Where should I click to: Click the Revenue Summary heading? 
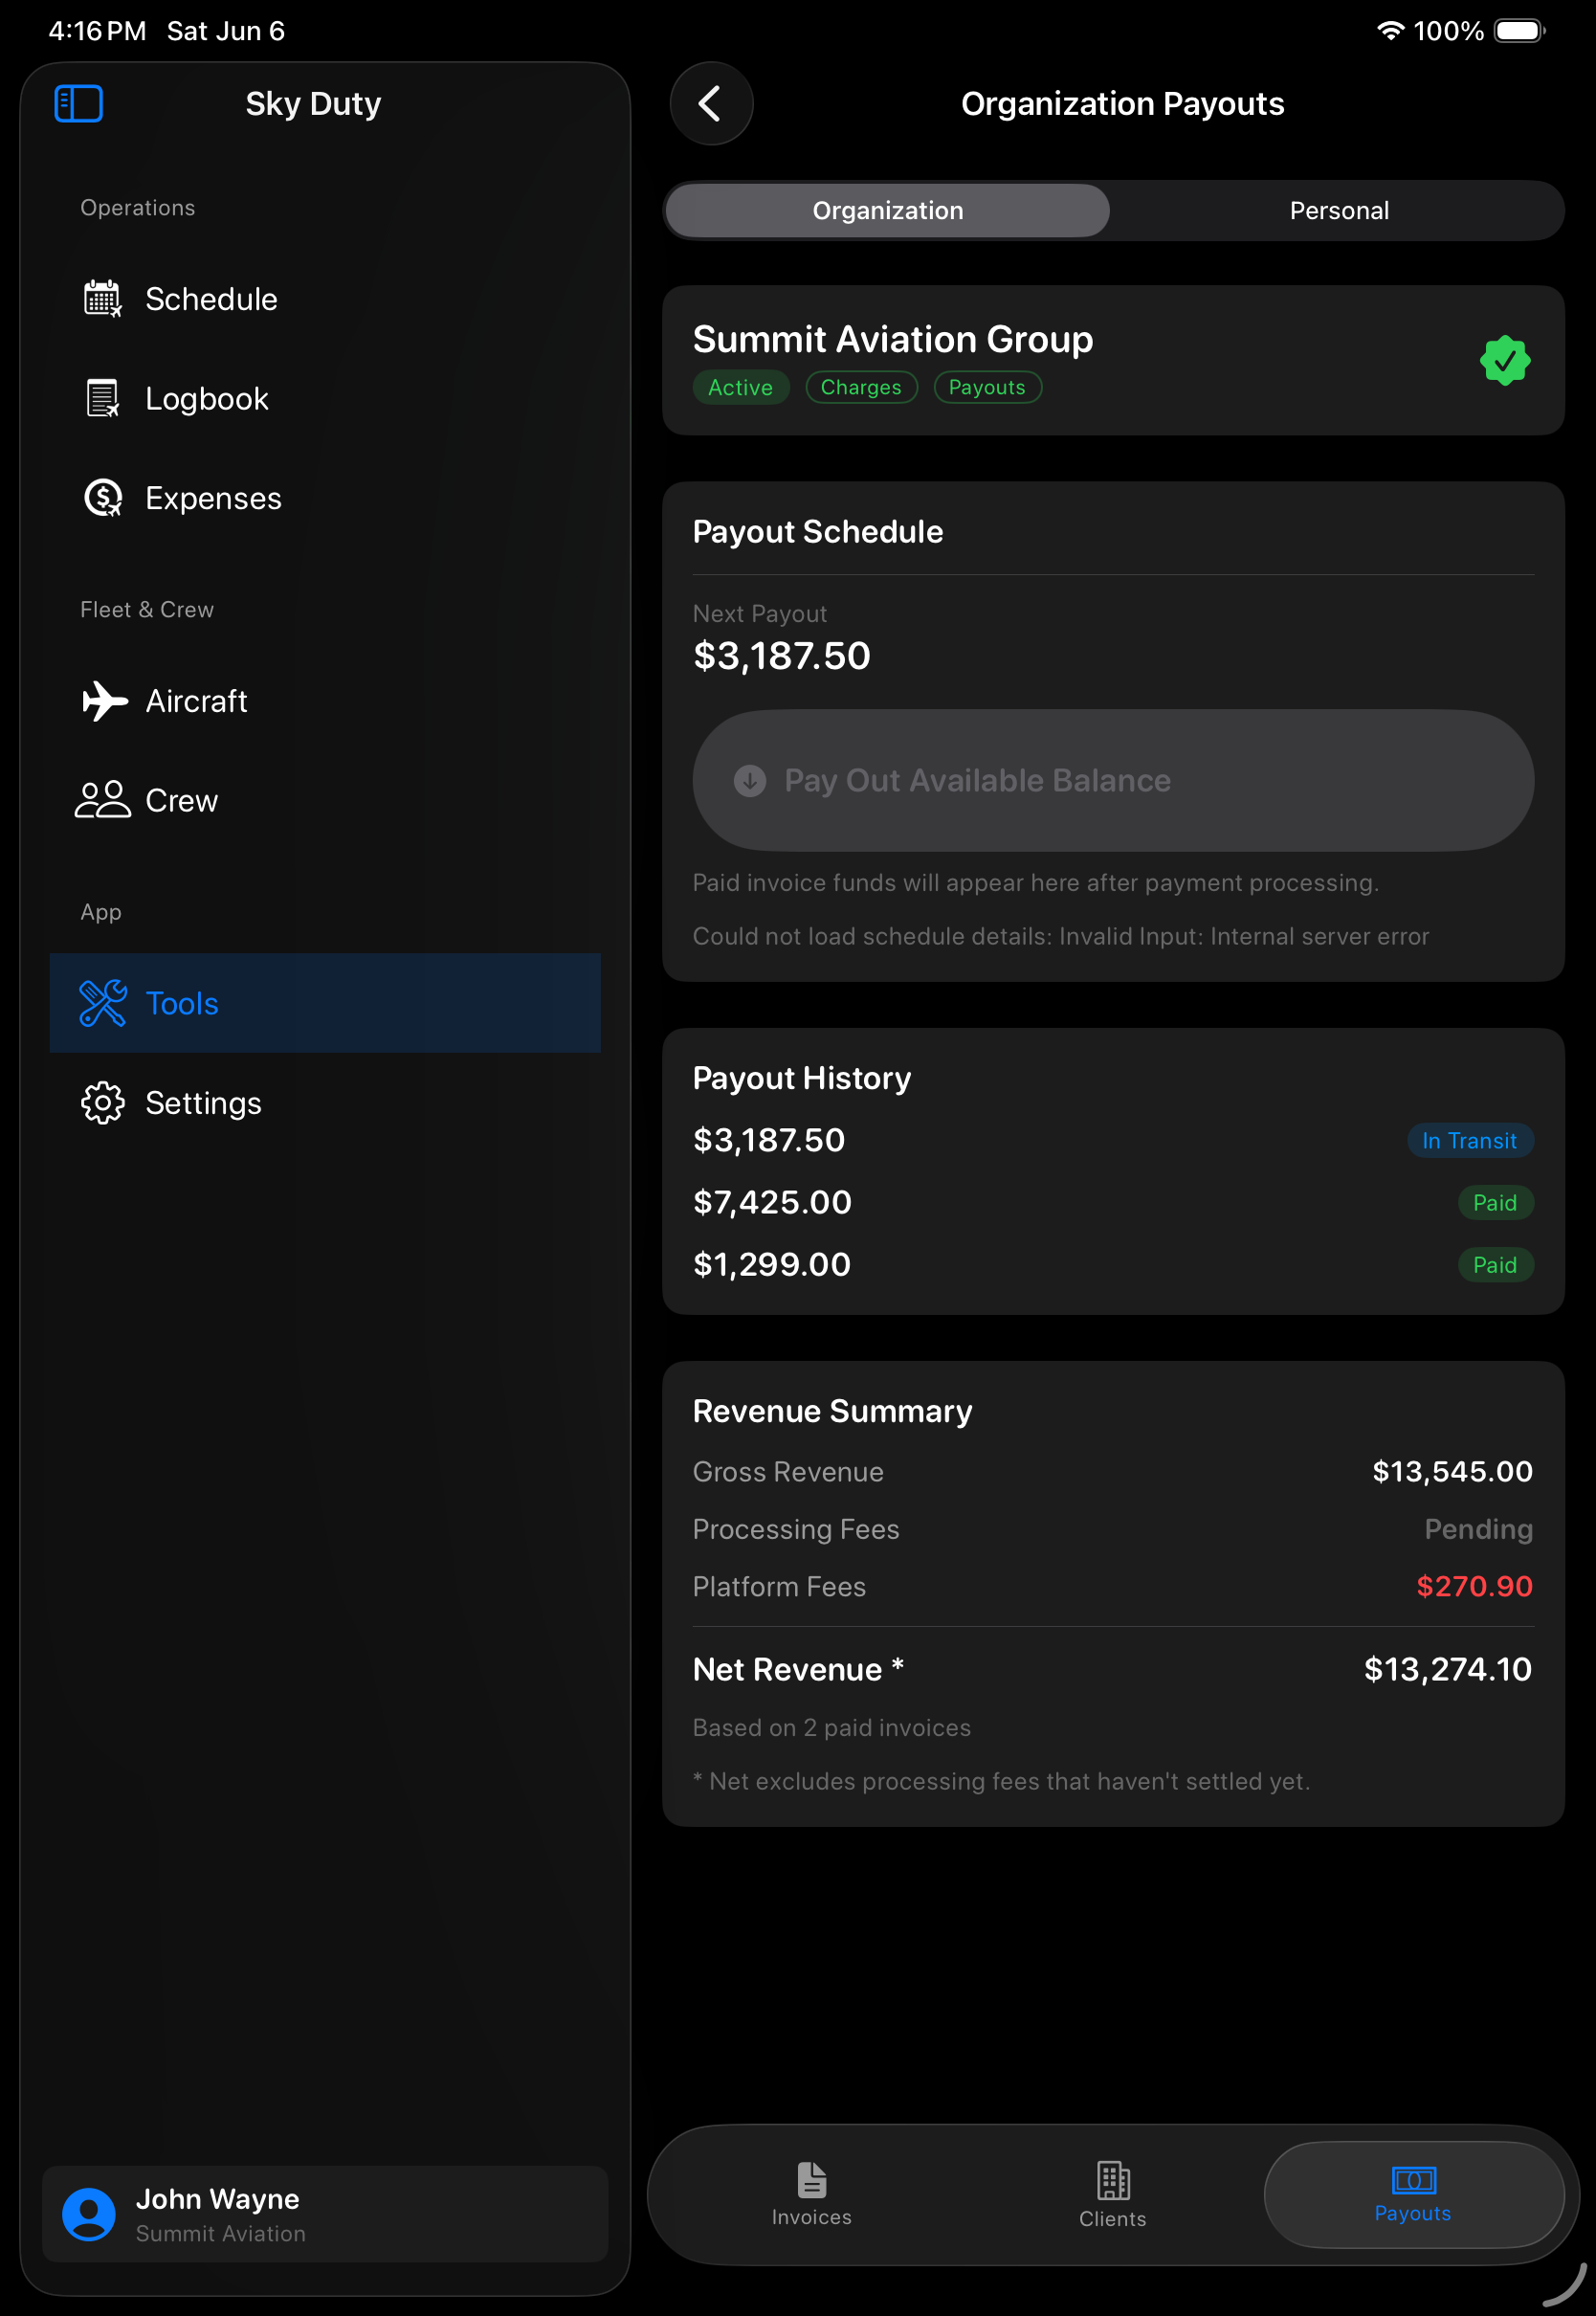tap(832, 1412)
